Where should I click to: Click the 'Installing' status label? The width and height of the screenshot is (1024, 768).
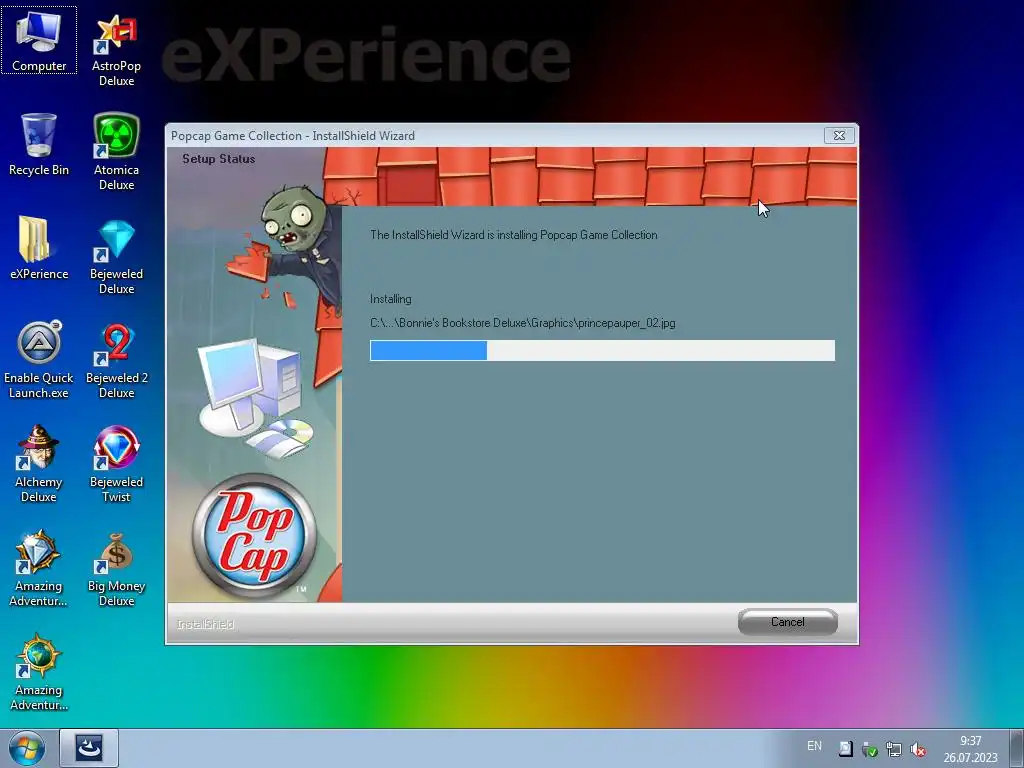(391, 299)
